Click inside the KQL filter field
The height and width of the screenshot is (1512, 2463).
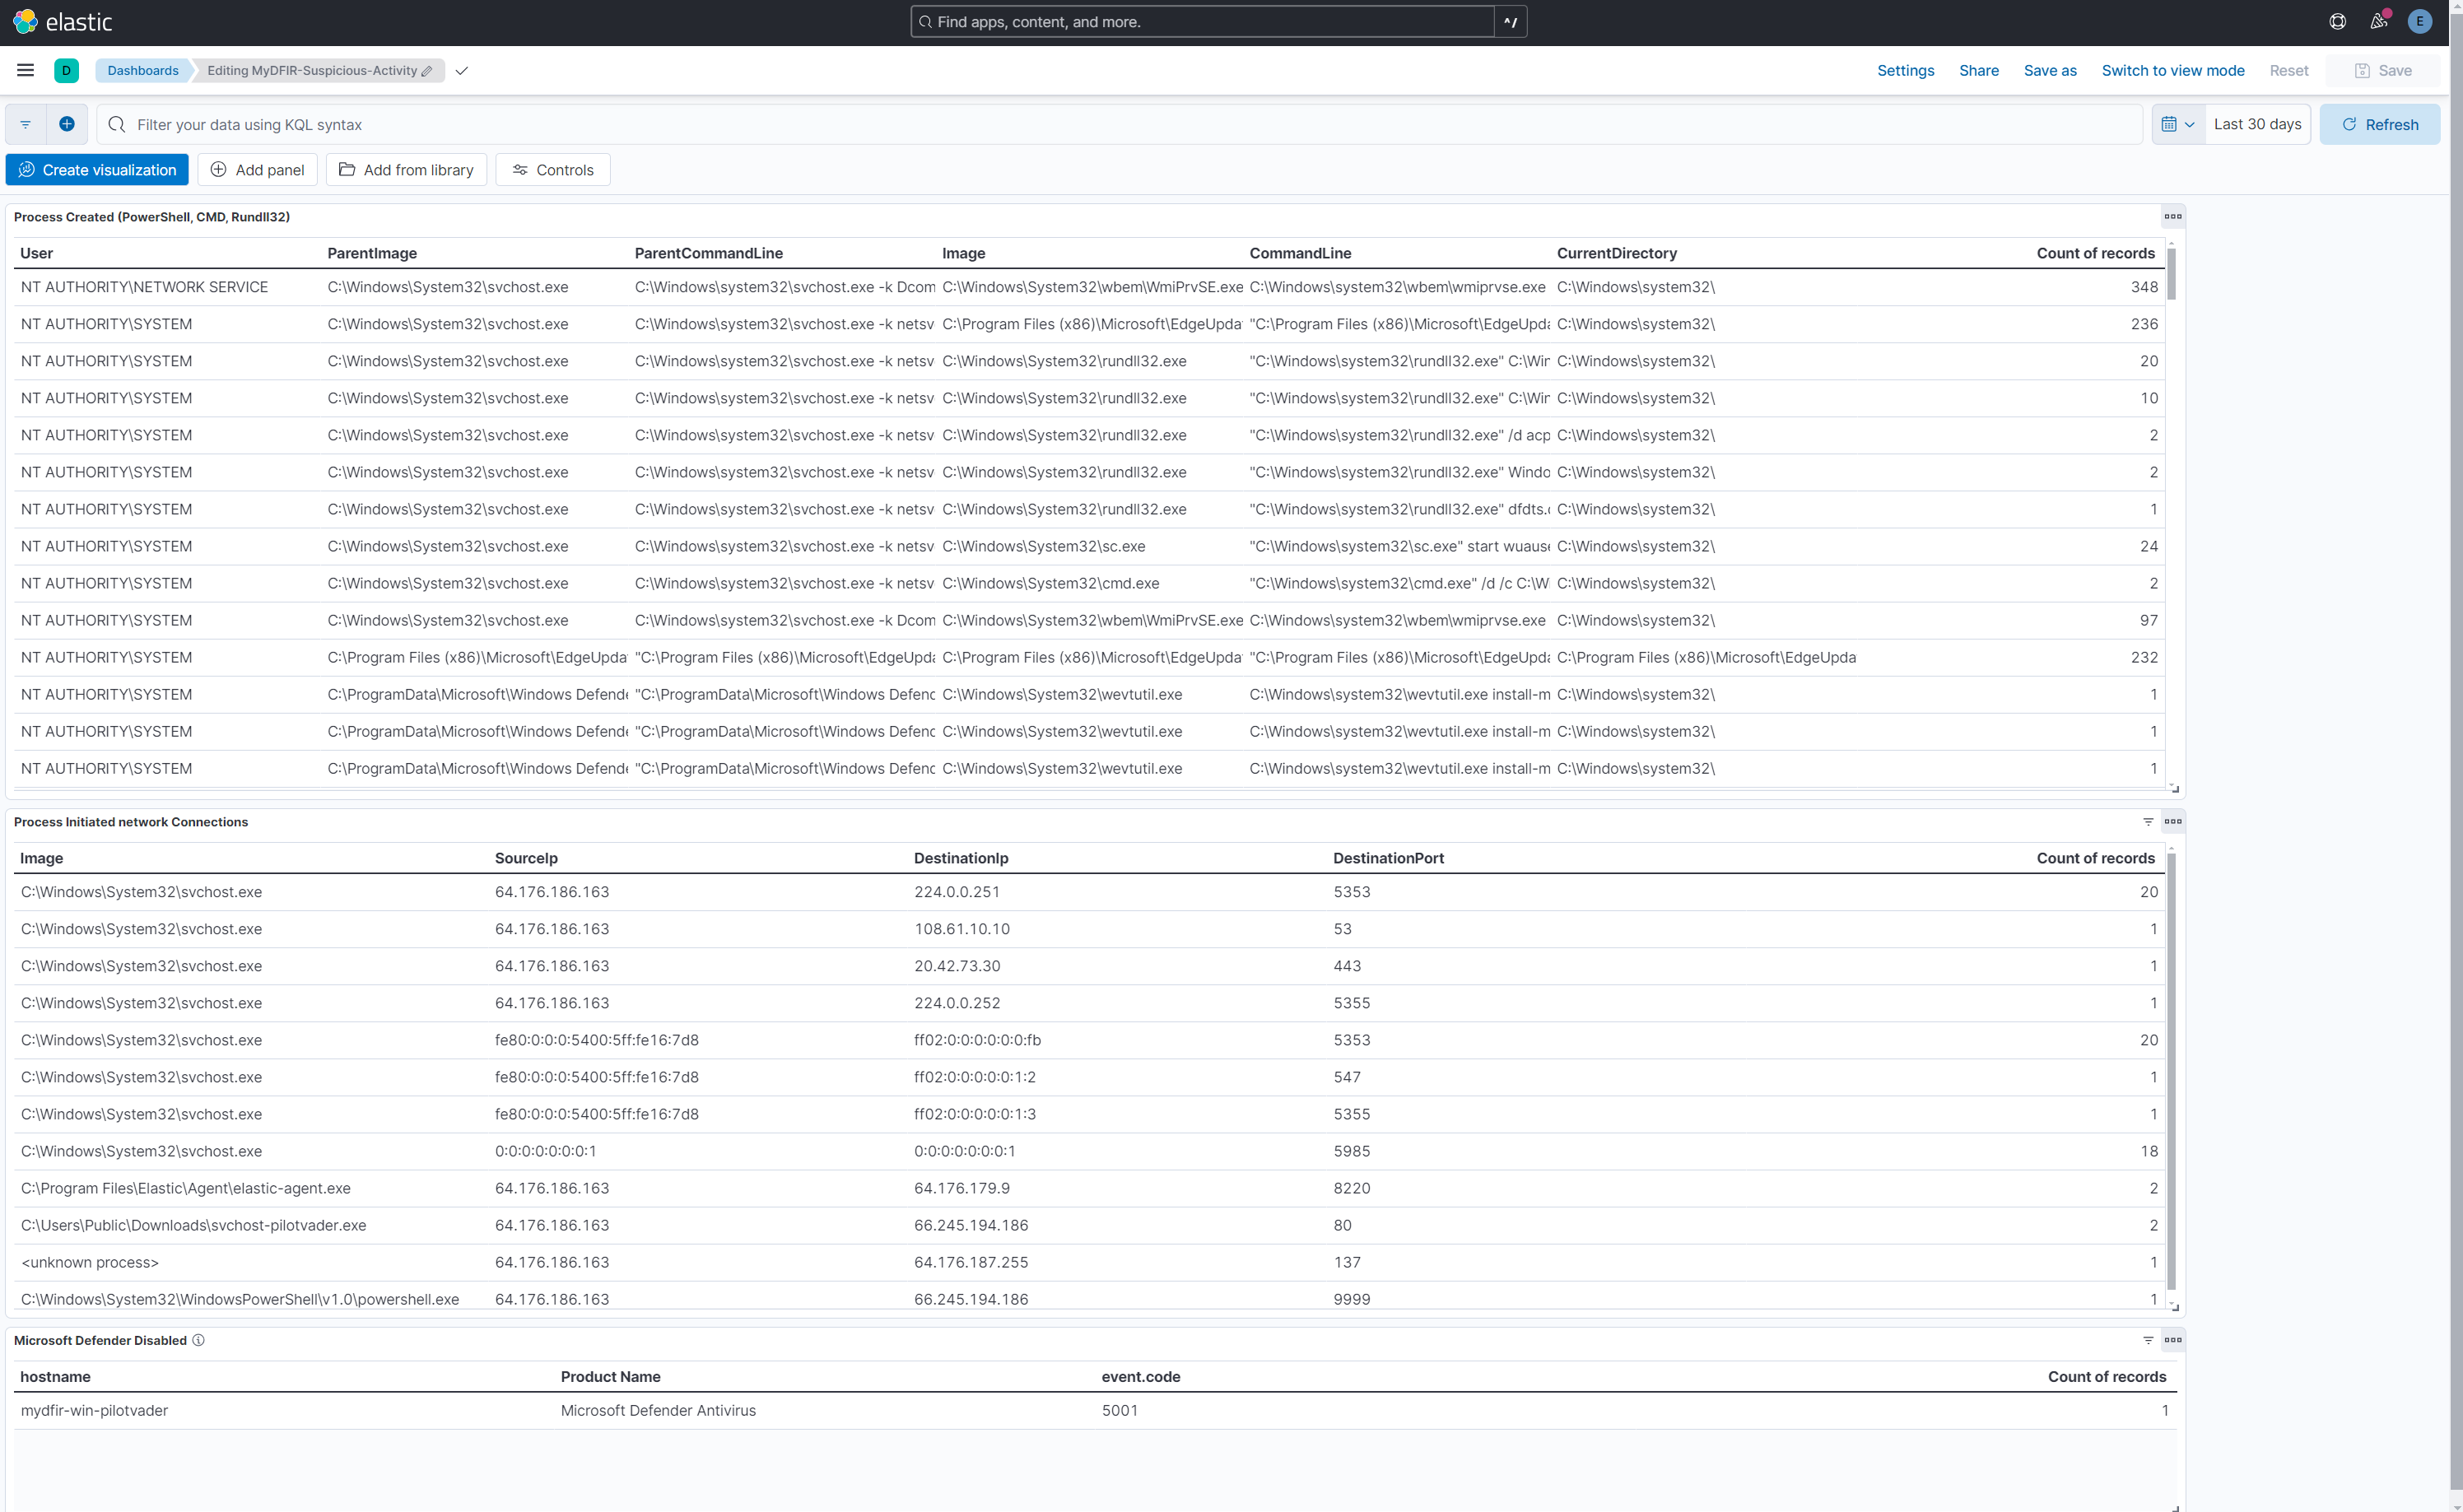point(700,124)
